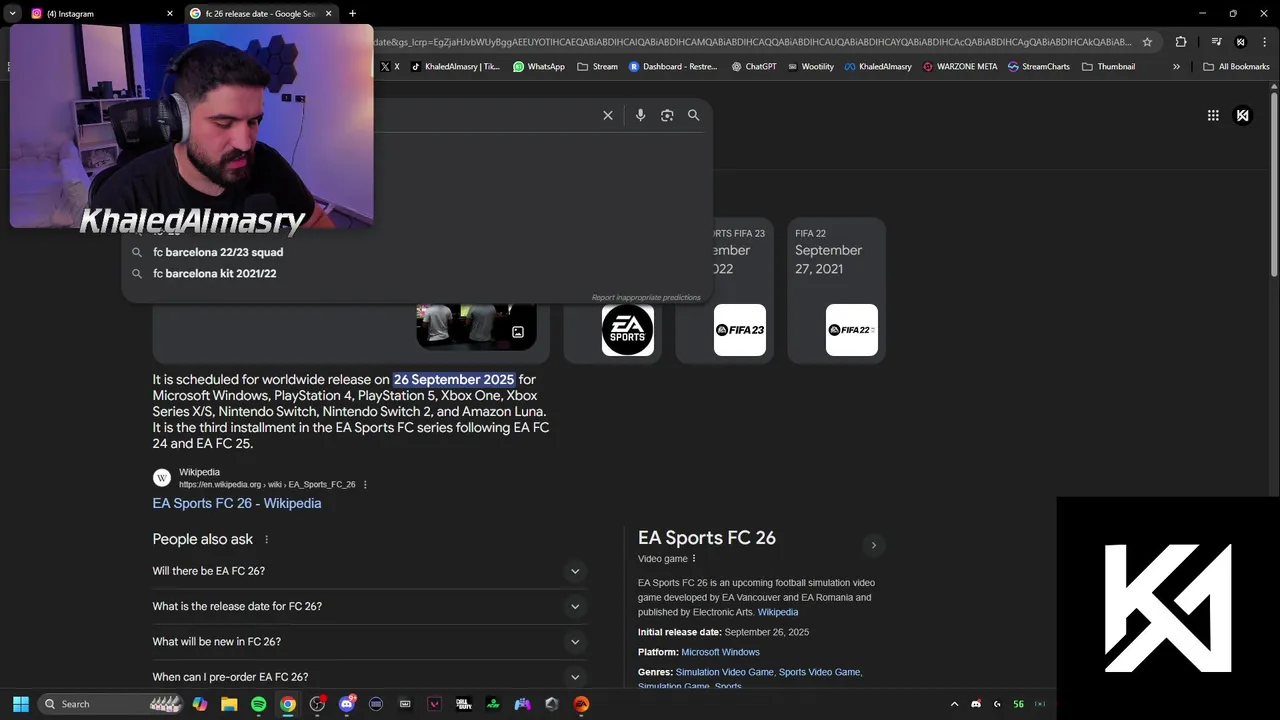
Task: Close the fc 26 release date tab
Action: 328,13
